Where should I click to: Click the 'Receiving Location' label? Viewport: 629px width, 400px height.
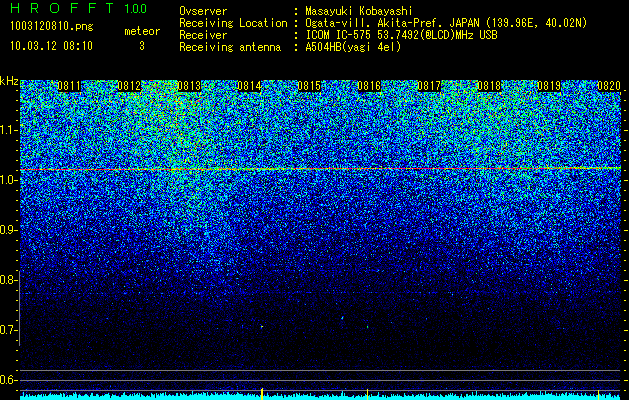click(233, 23)
